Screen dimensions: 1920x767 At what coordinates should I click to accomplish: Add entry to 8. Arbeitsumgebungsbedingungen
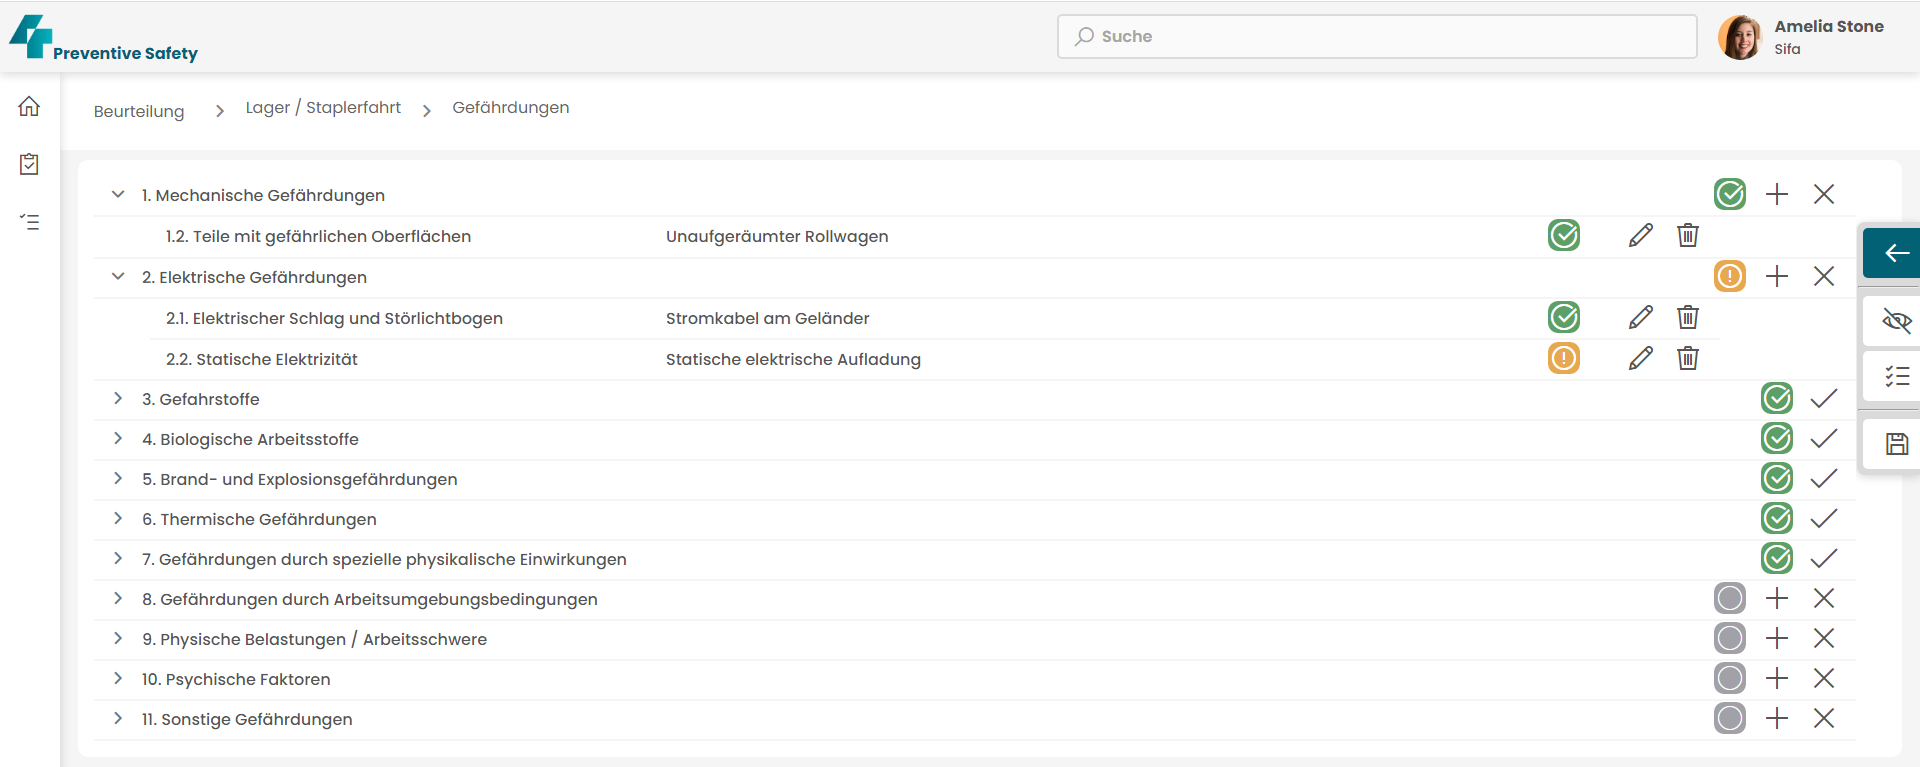coord(1777,598)
